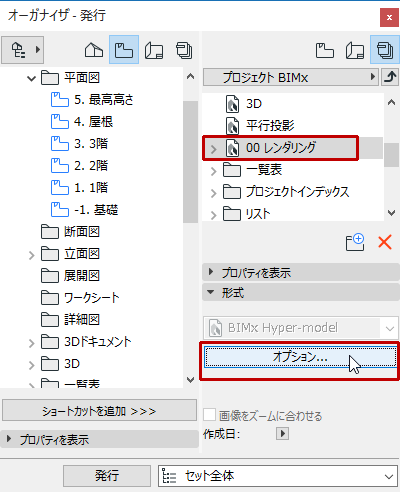The width and height of the screenshot is (400, 492).
Task: Expand the 3Dドキュメント folder
Action: tap(31, 343)
